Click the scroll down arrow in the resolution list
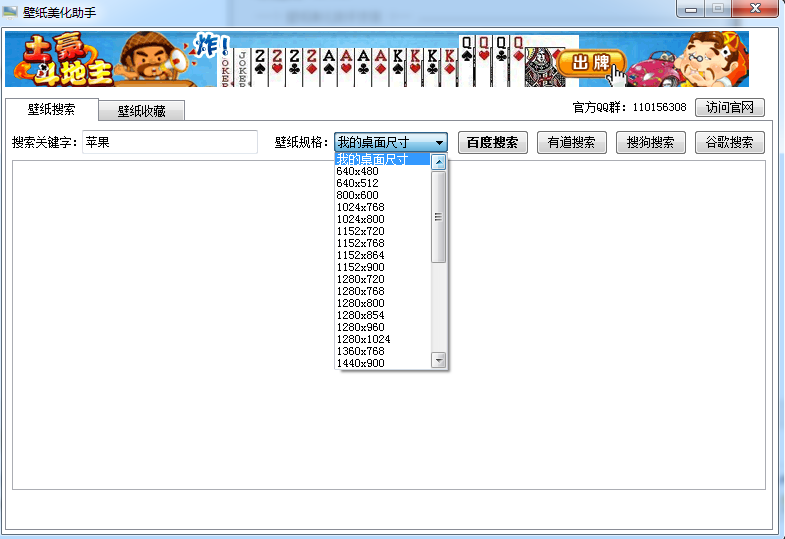Viewport: 785px width, 539px height. pos(438,360)
